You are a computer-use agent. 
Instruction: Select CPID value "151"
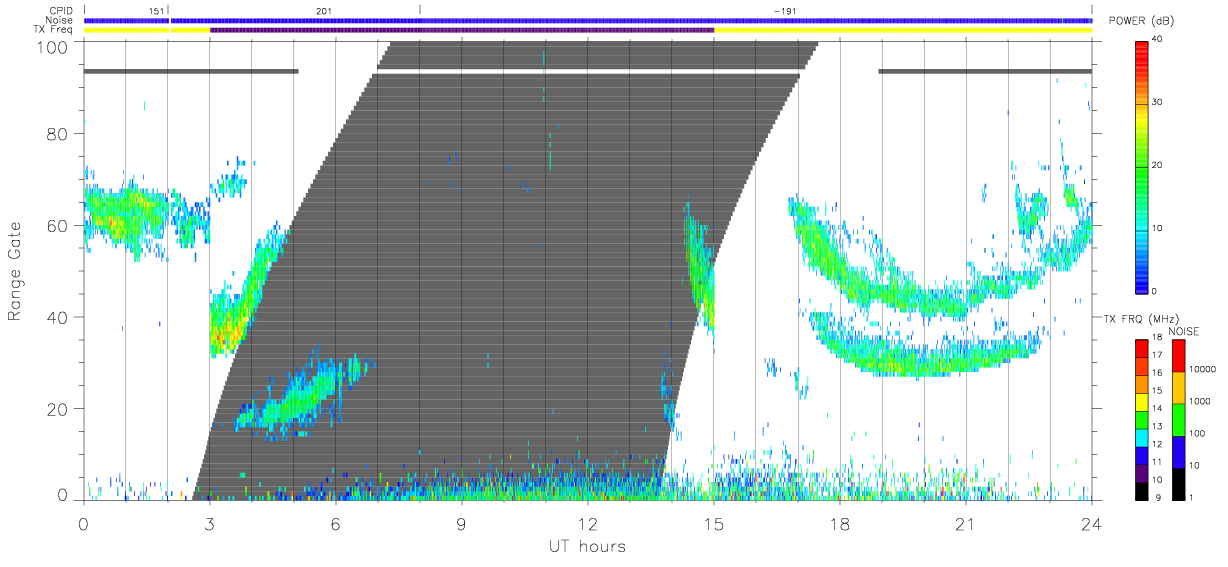[x=155, y=11]
